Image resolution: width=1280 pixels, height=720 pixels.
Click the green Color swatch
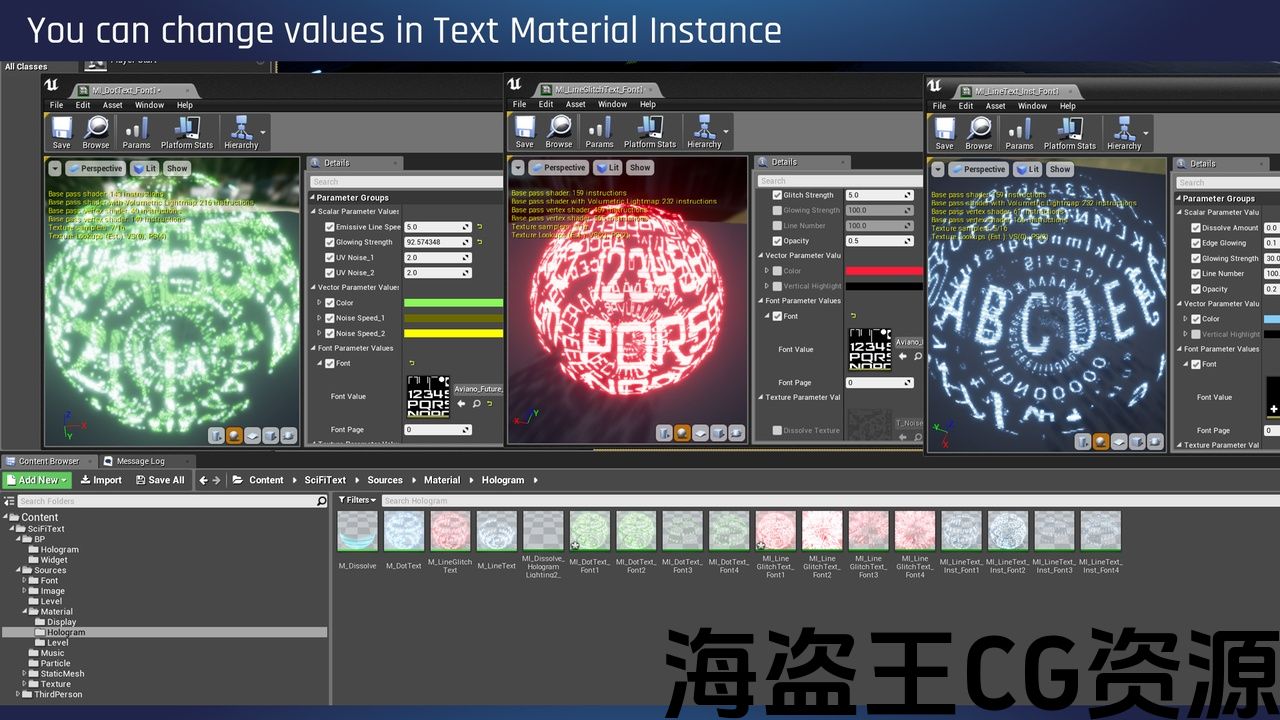(x=453, y=303)
